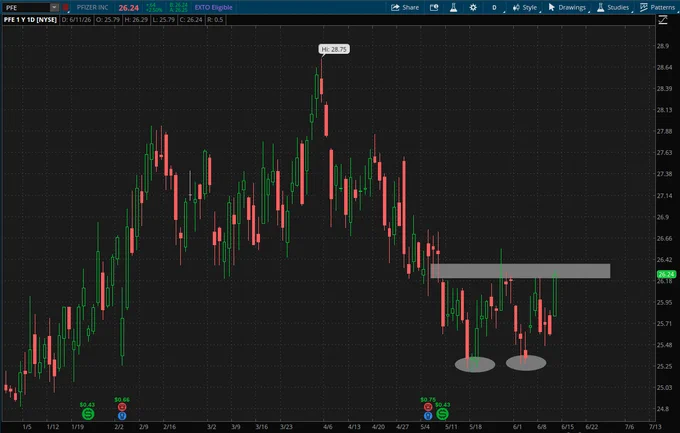Click the +2.50% change value
This screenshot has width=680, height=433.
pos(154,10)
